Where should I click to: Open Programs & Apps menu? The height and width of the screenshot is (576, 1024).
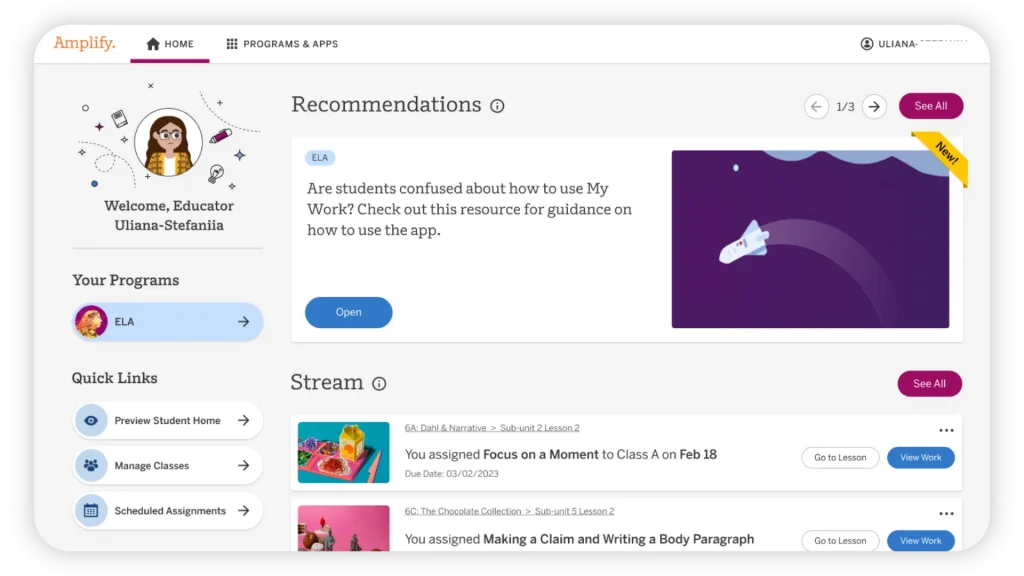click(282, 44)
